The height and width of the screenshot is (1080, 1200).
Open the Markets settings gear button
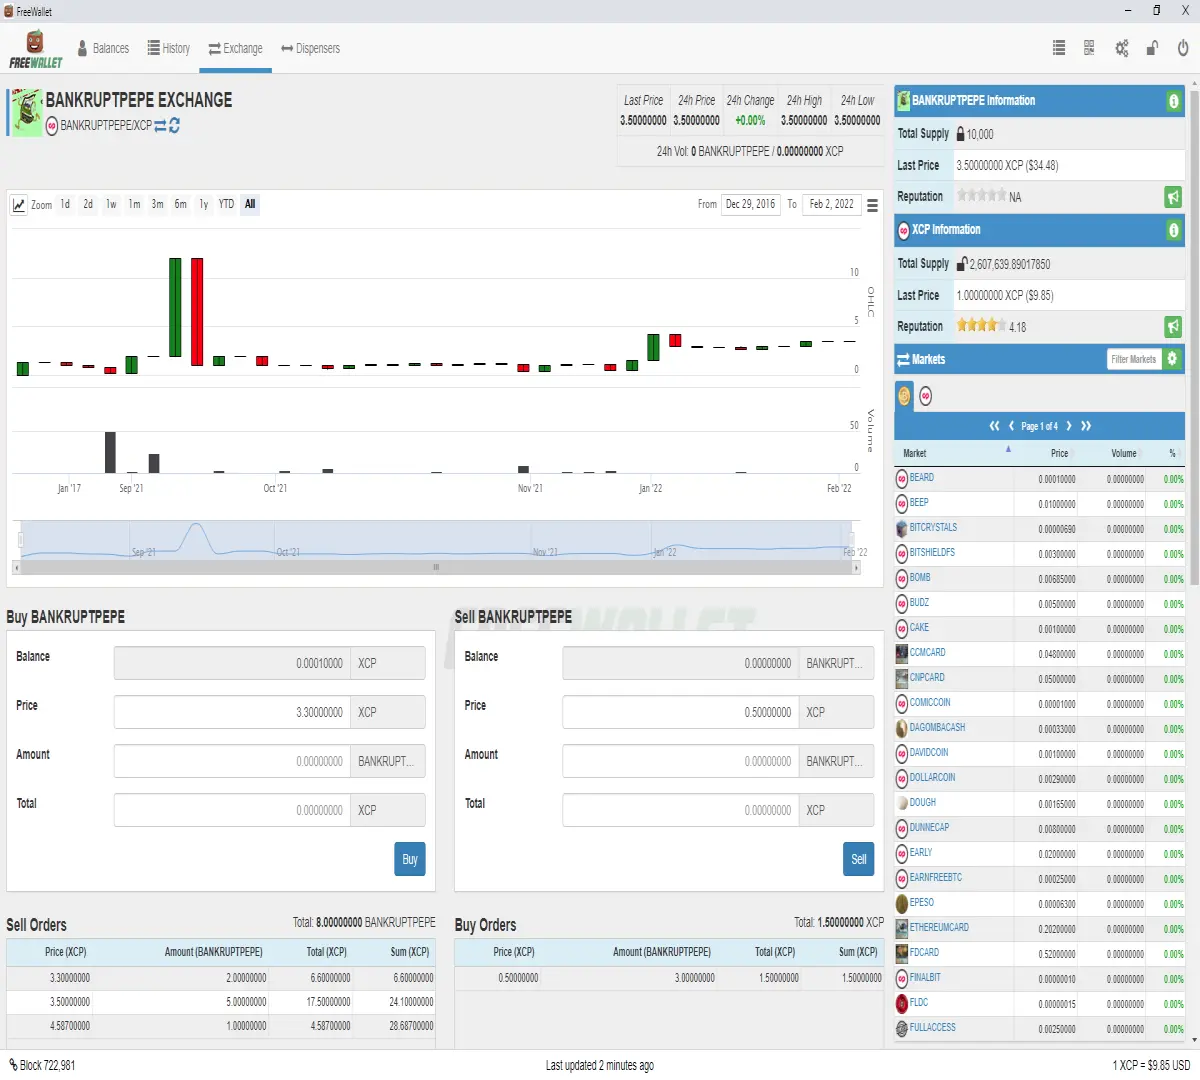[x=1172, y=359]
